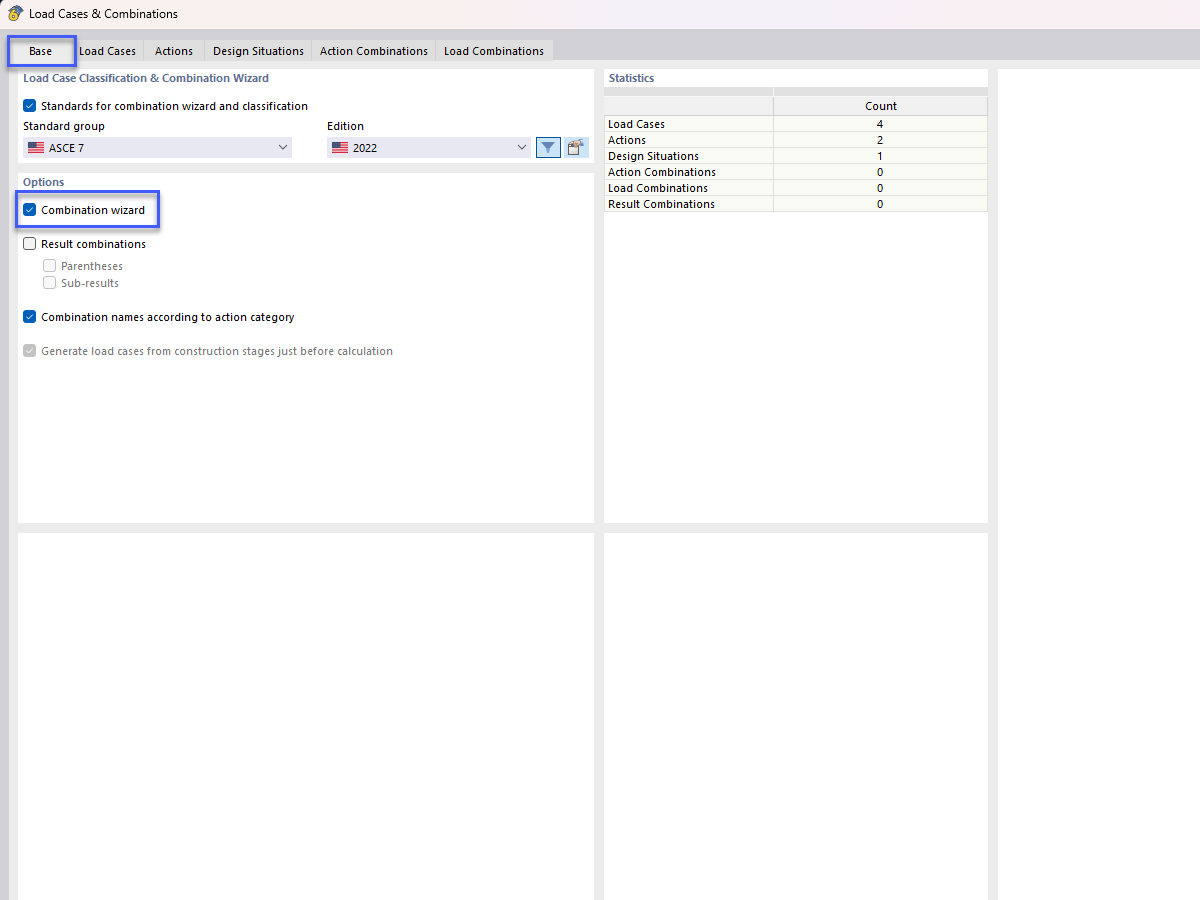This screenshot has width=1200, height=900.
Task: Disable the Combination wizard checkbox
Action: pos(29,210)
